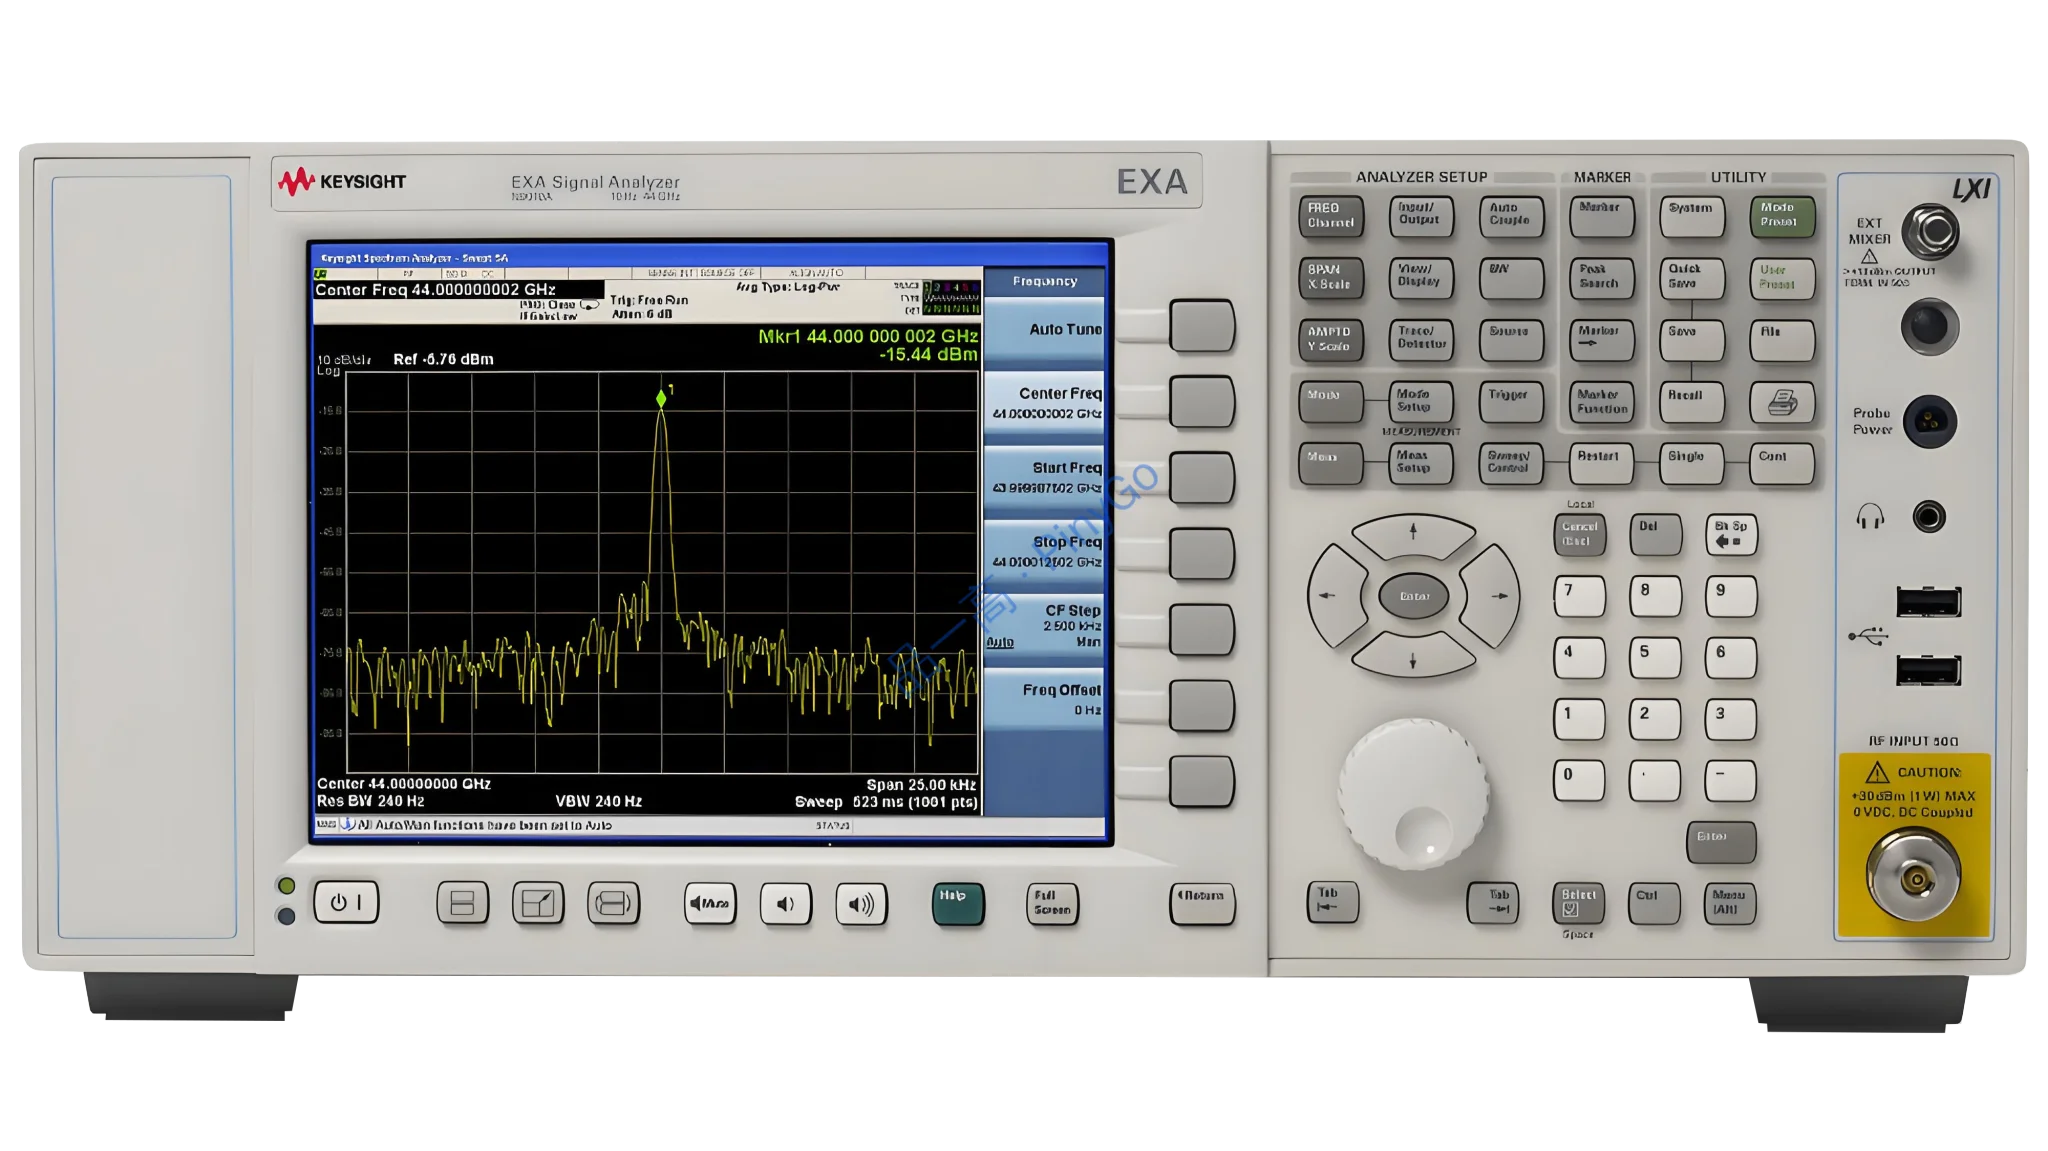This screenshot has width=2048, height=1151.
Task: Open the Meas Setup key
Action: pyautogui.click(x=1421, y=463)
